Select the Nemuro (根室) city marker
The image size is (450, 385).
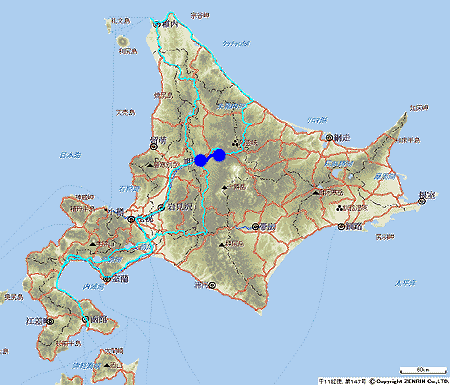tap(422, 201)
